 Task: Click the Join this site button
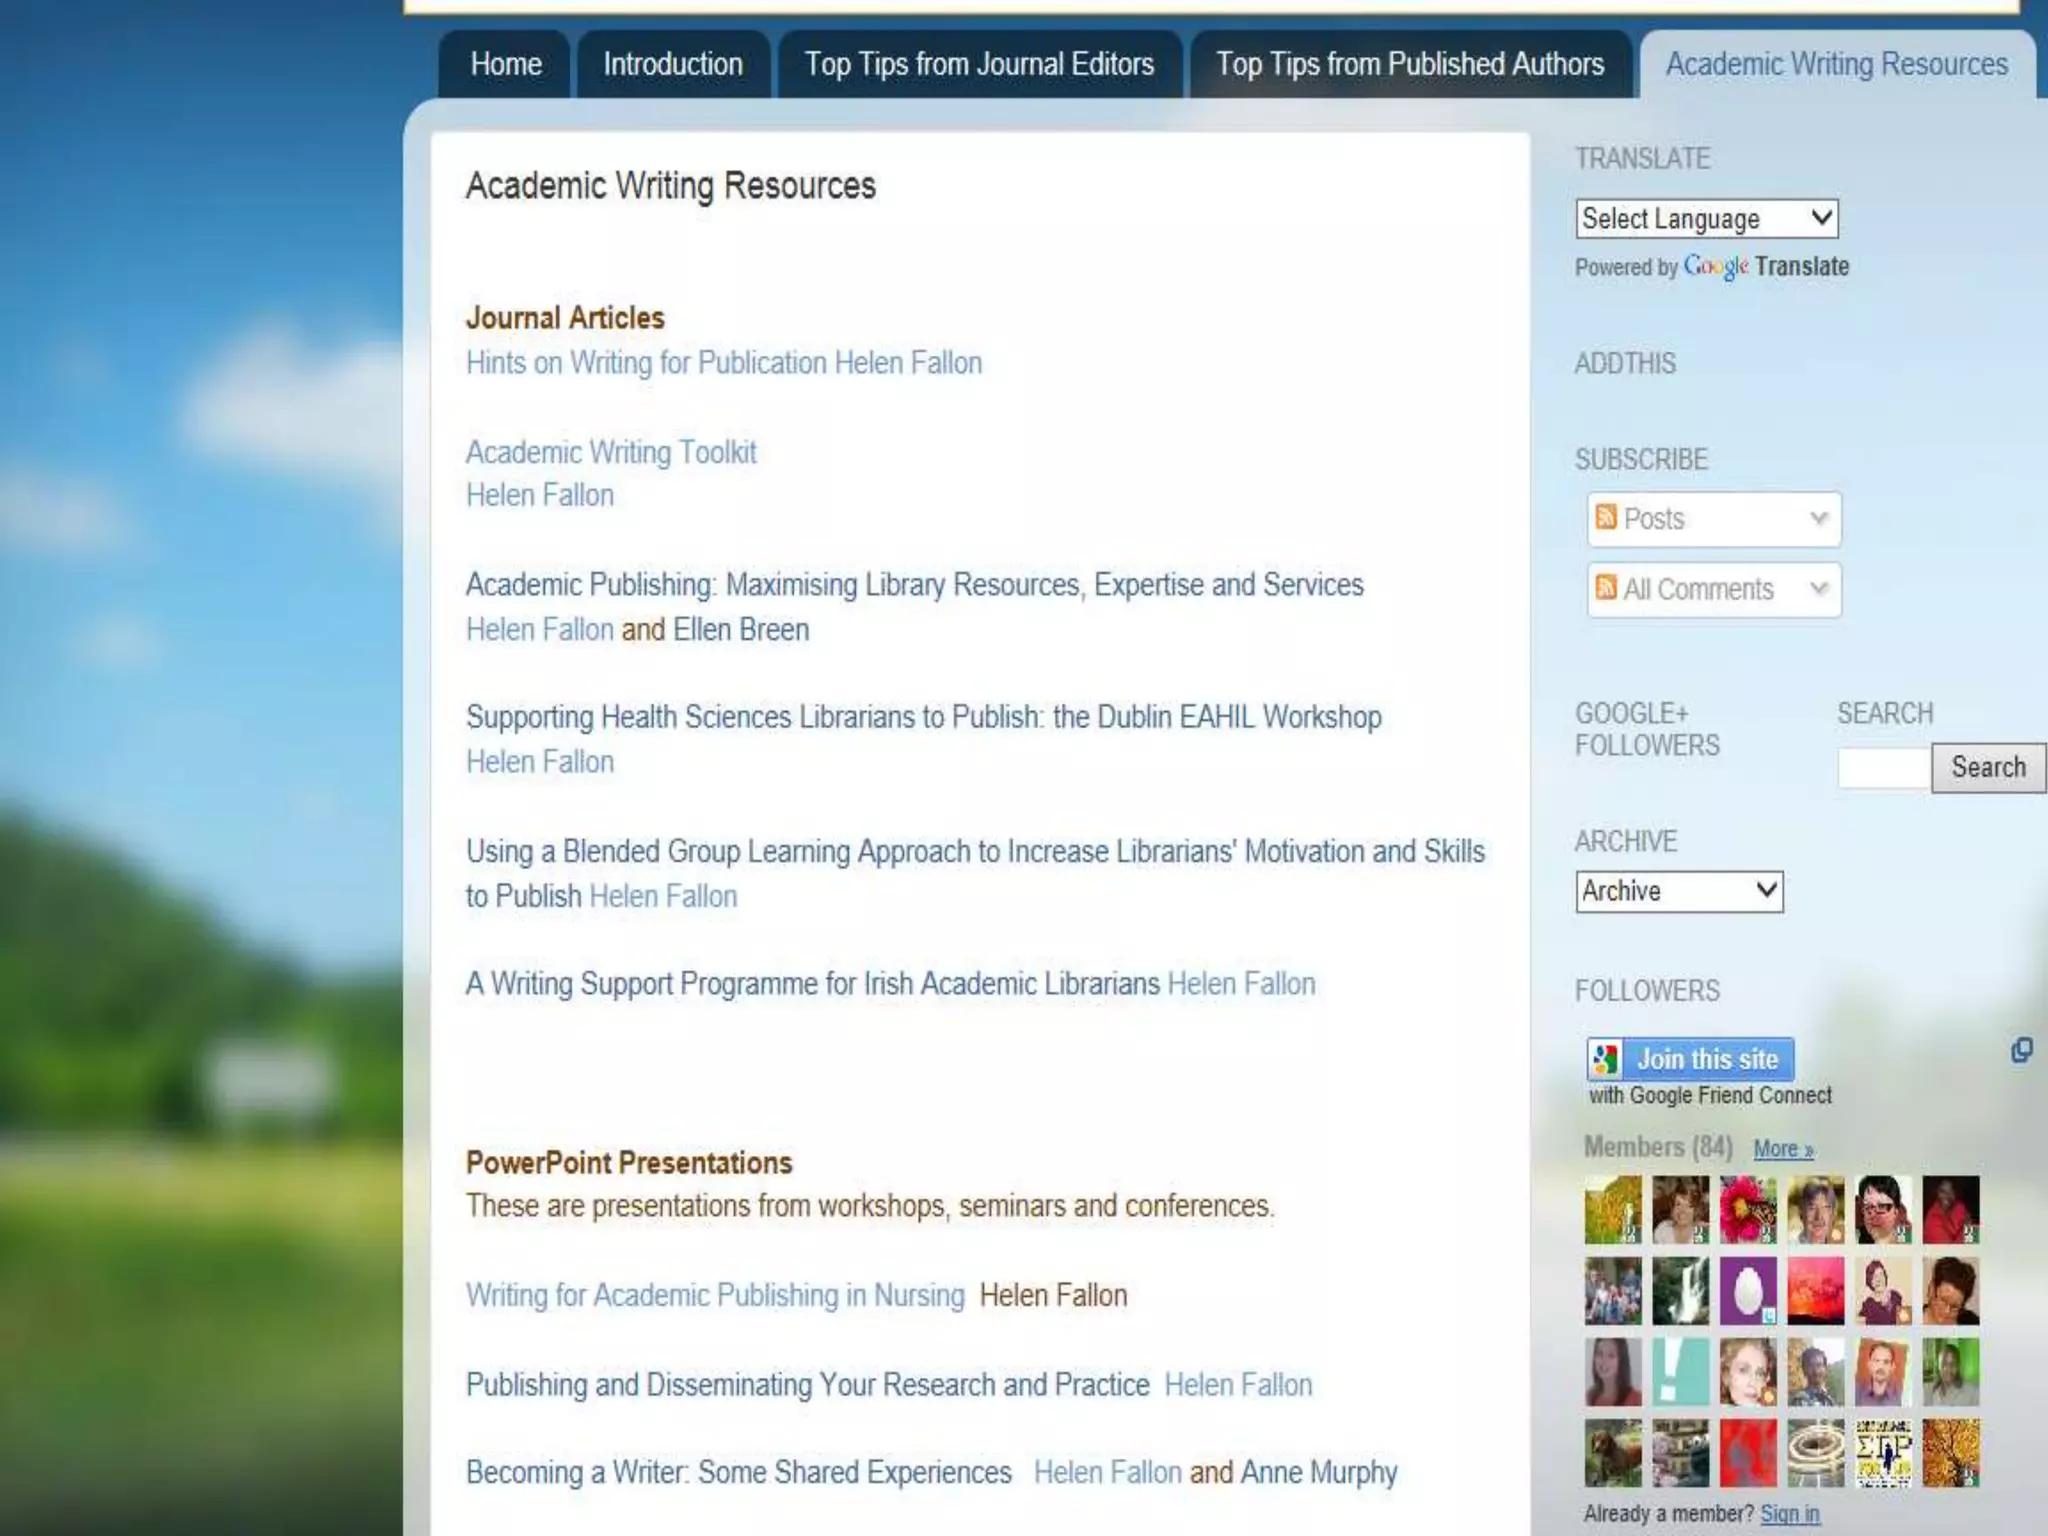1706,1059
